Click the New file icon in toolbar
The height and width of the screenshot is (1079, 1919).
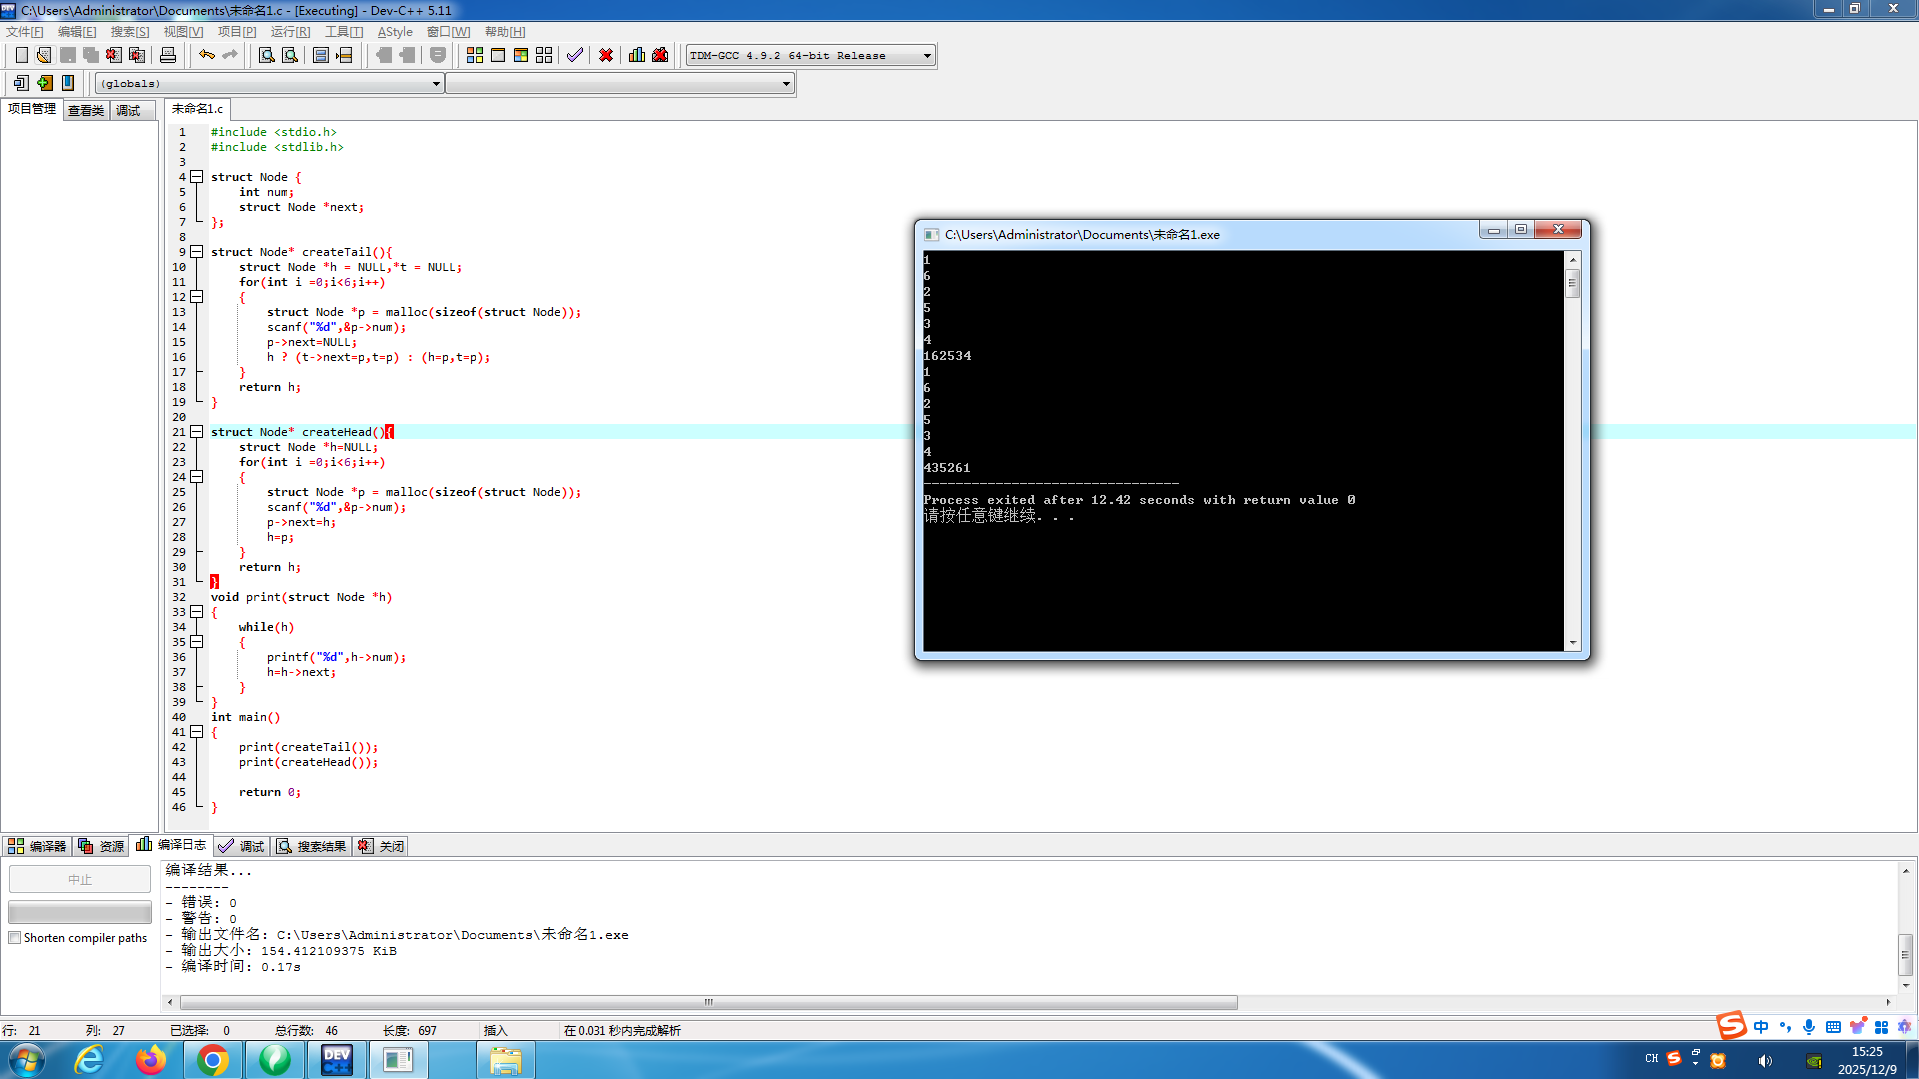21,55
